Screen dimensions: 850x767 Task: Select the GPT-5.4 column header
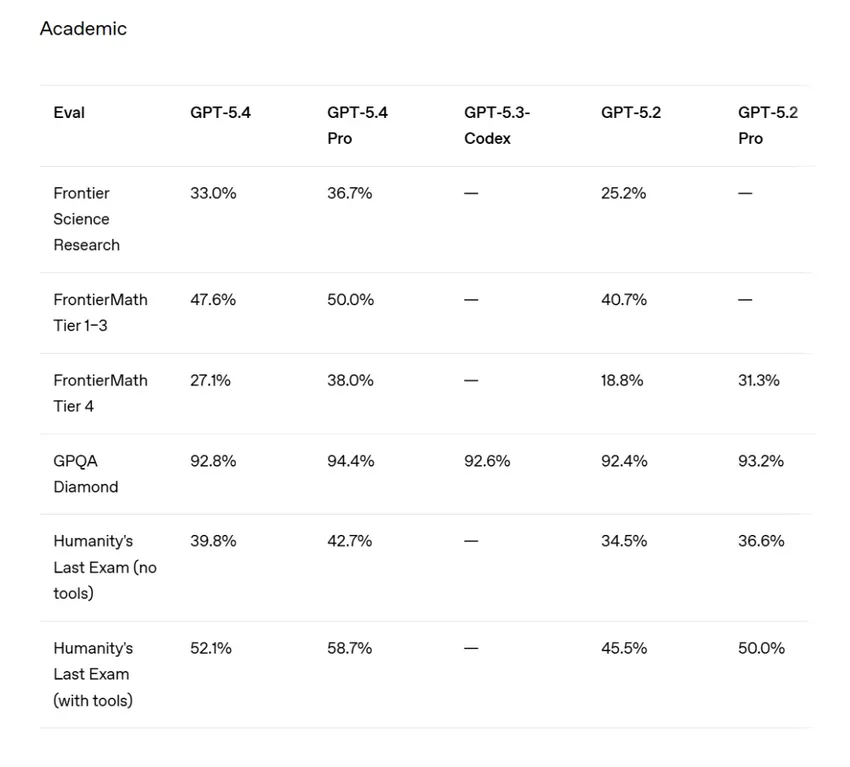point(220,113)
